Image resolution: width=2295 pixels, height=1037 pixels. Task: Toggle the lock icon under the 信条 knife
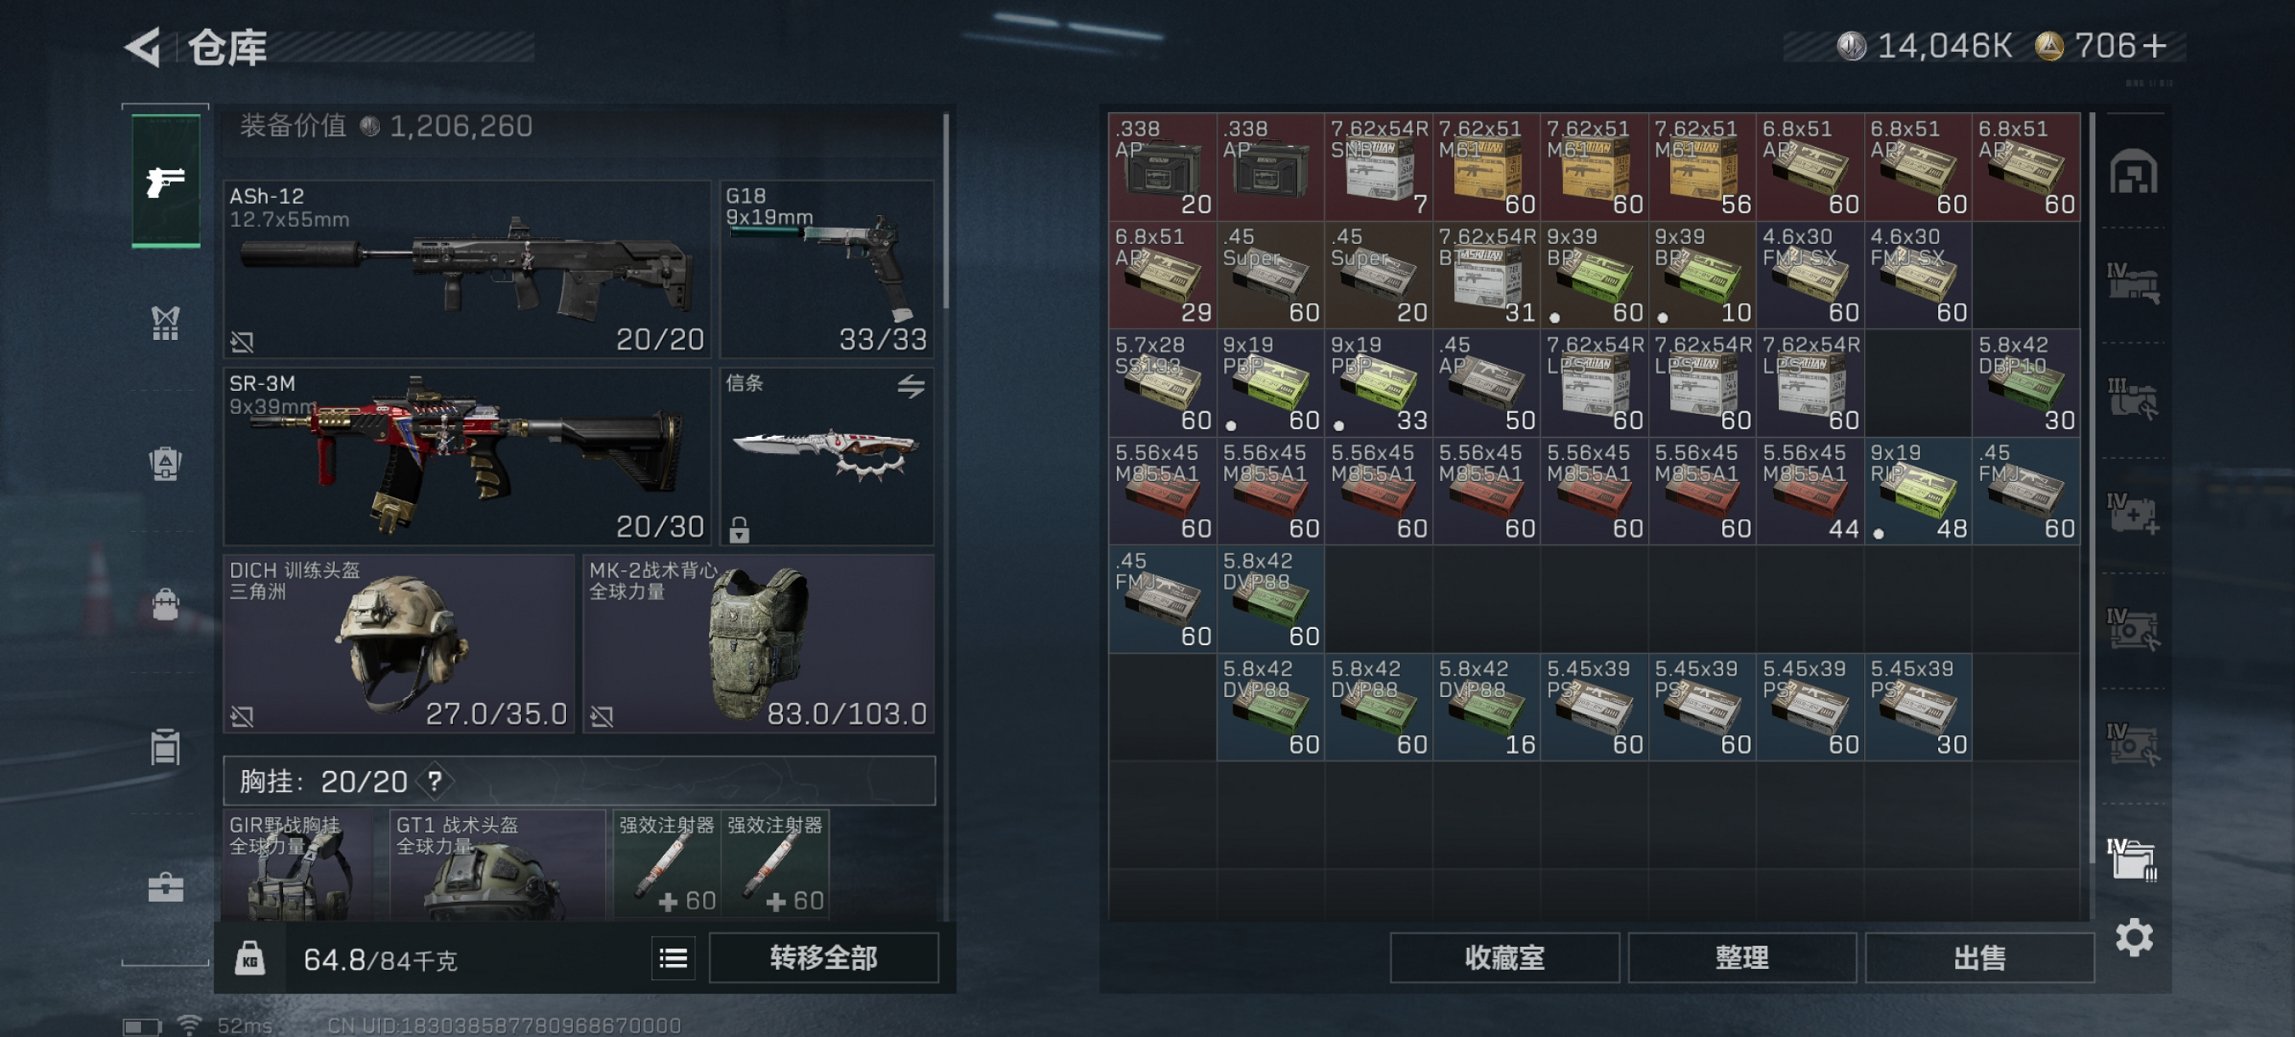739,529
